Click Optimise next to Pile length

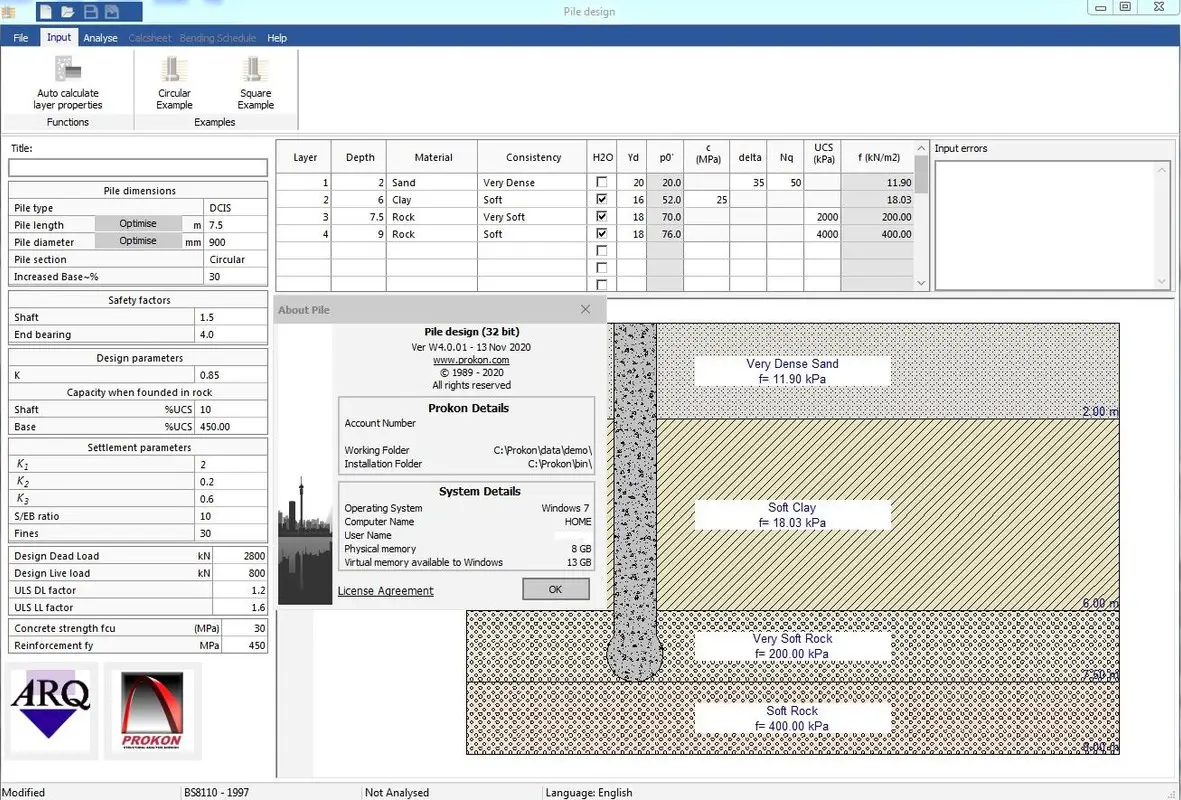[x=138, y=224]
